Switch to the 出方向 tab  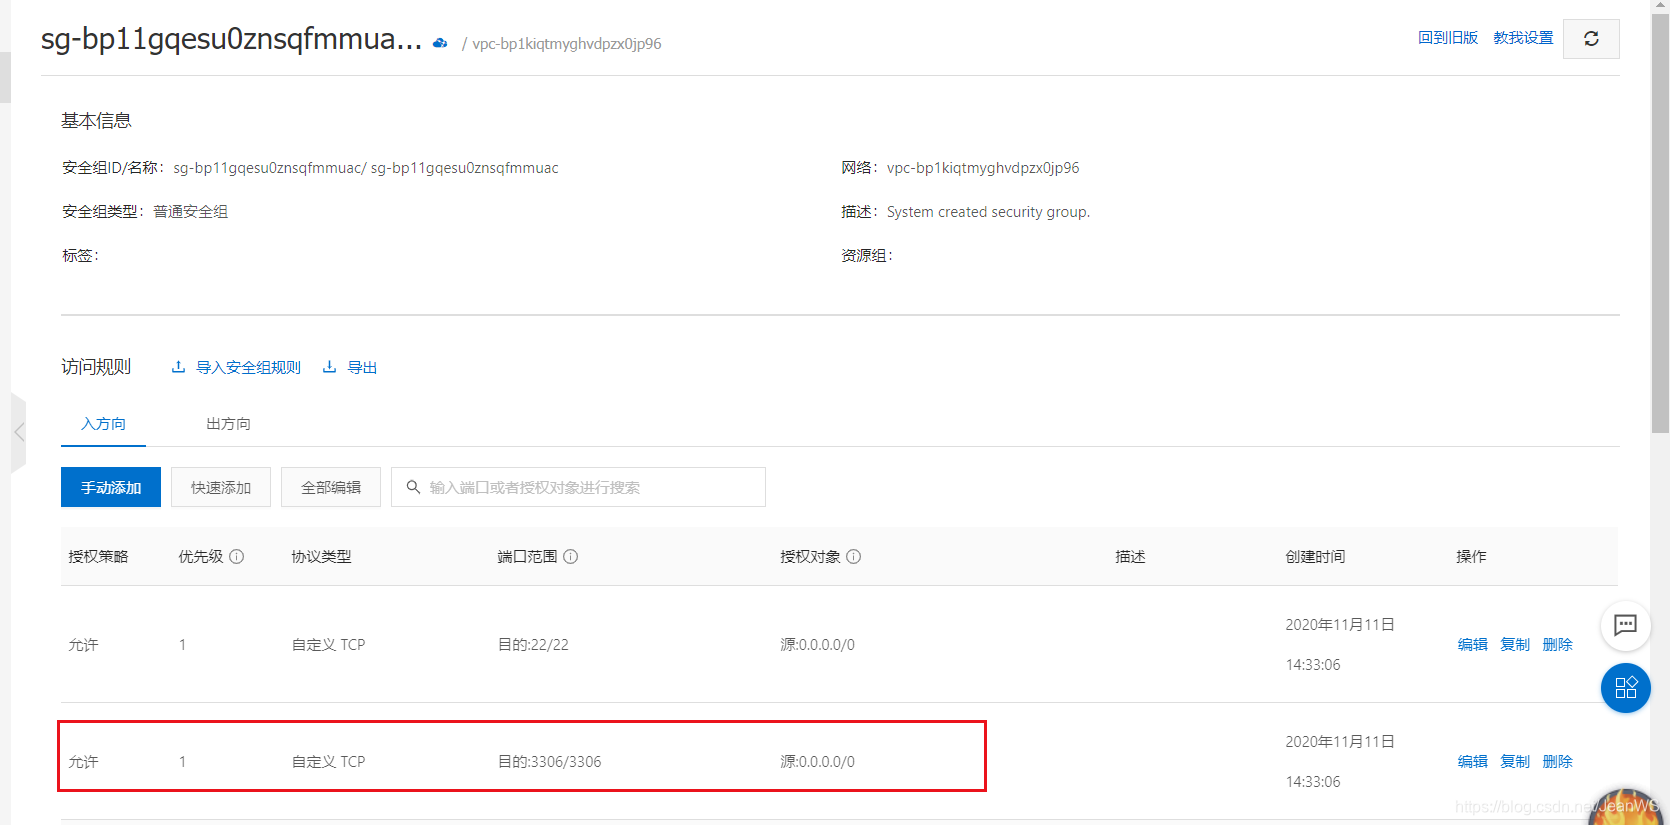[228, 424]
